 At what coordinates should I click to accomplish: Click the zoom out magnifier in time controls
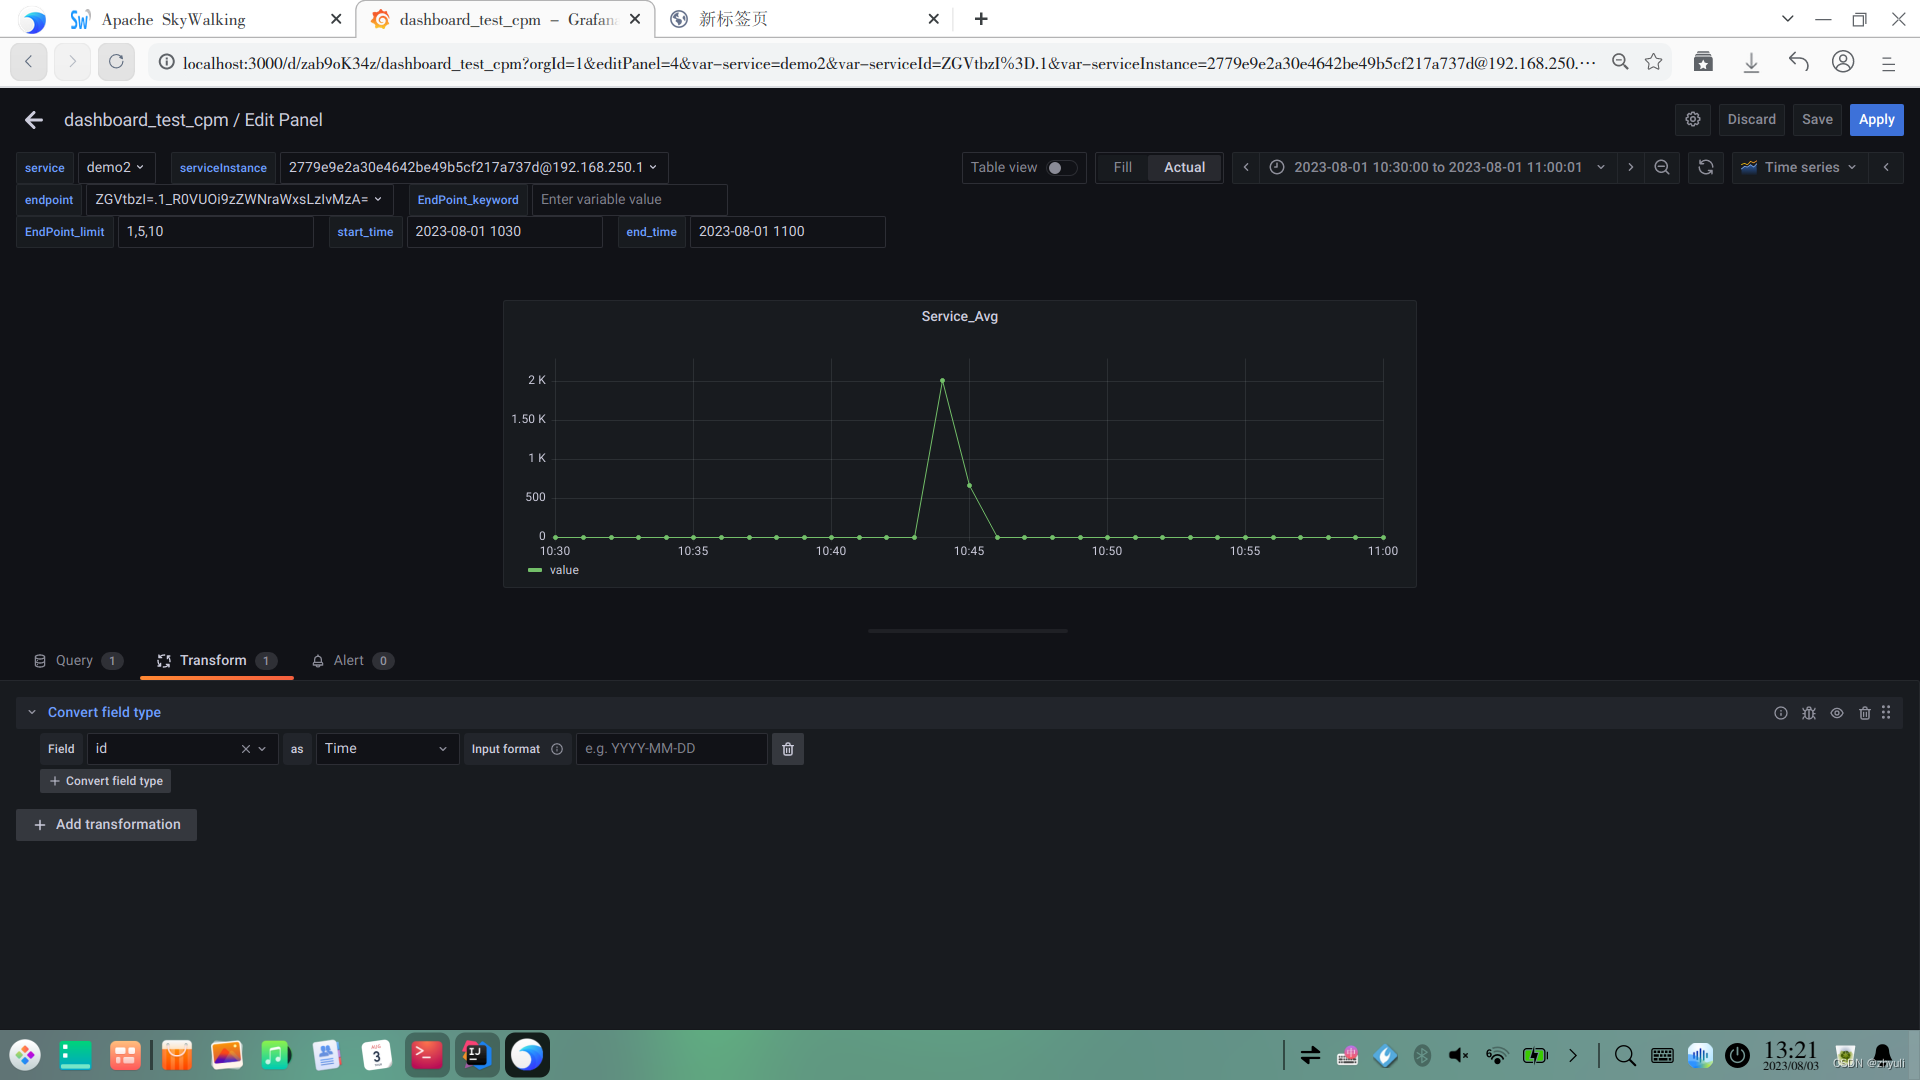tap(1662, 167)
